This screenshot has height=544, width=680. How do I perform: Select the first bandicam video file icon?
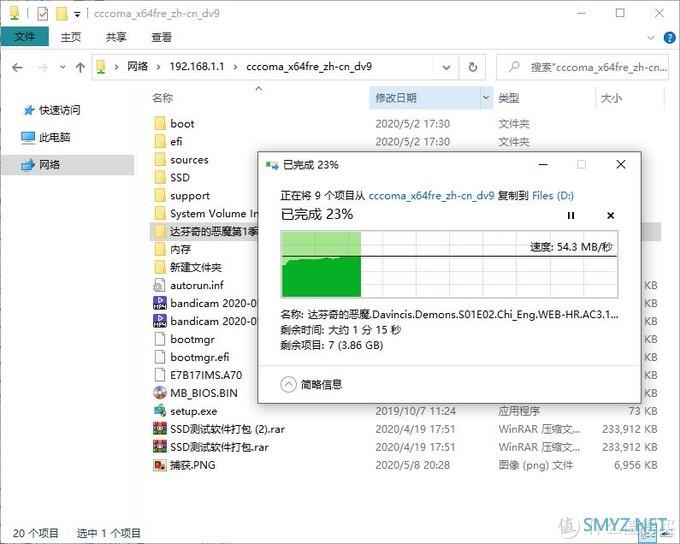(160, 303)
